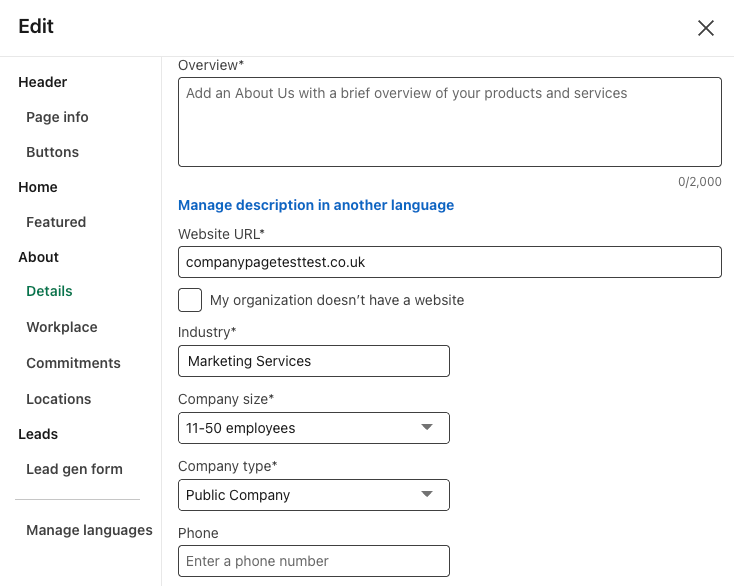Click the Leads heading in sidebar

(x=38, y=434)
